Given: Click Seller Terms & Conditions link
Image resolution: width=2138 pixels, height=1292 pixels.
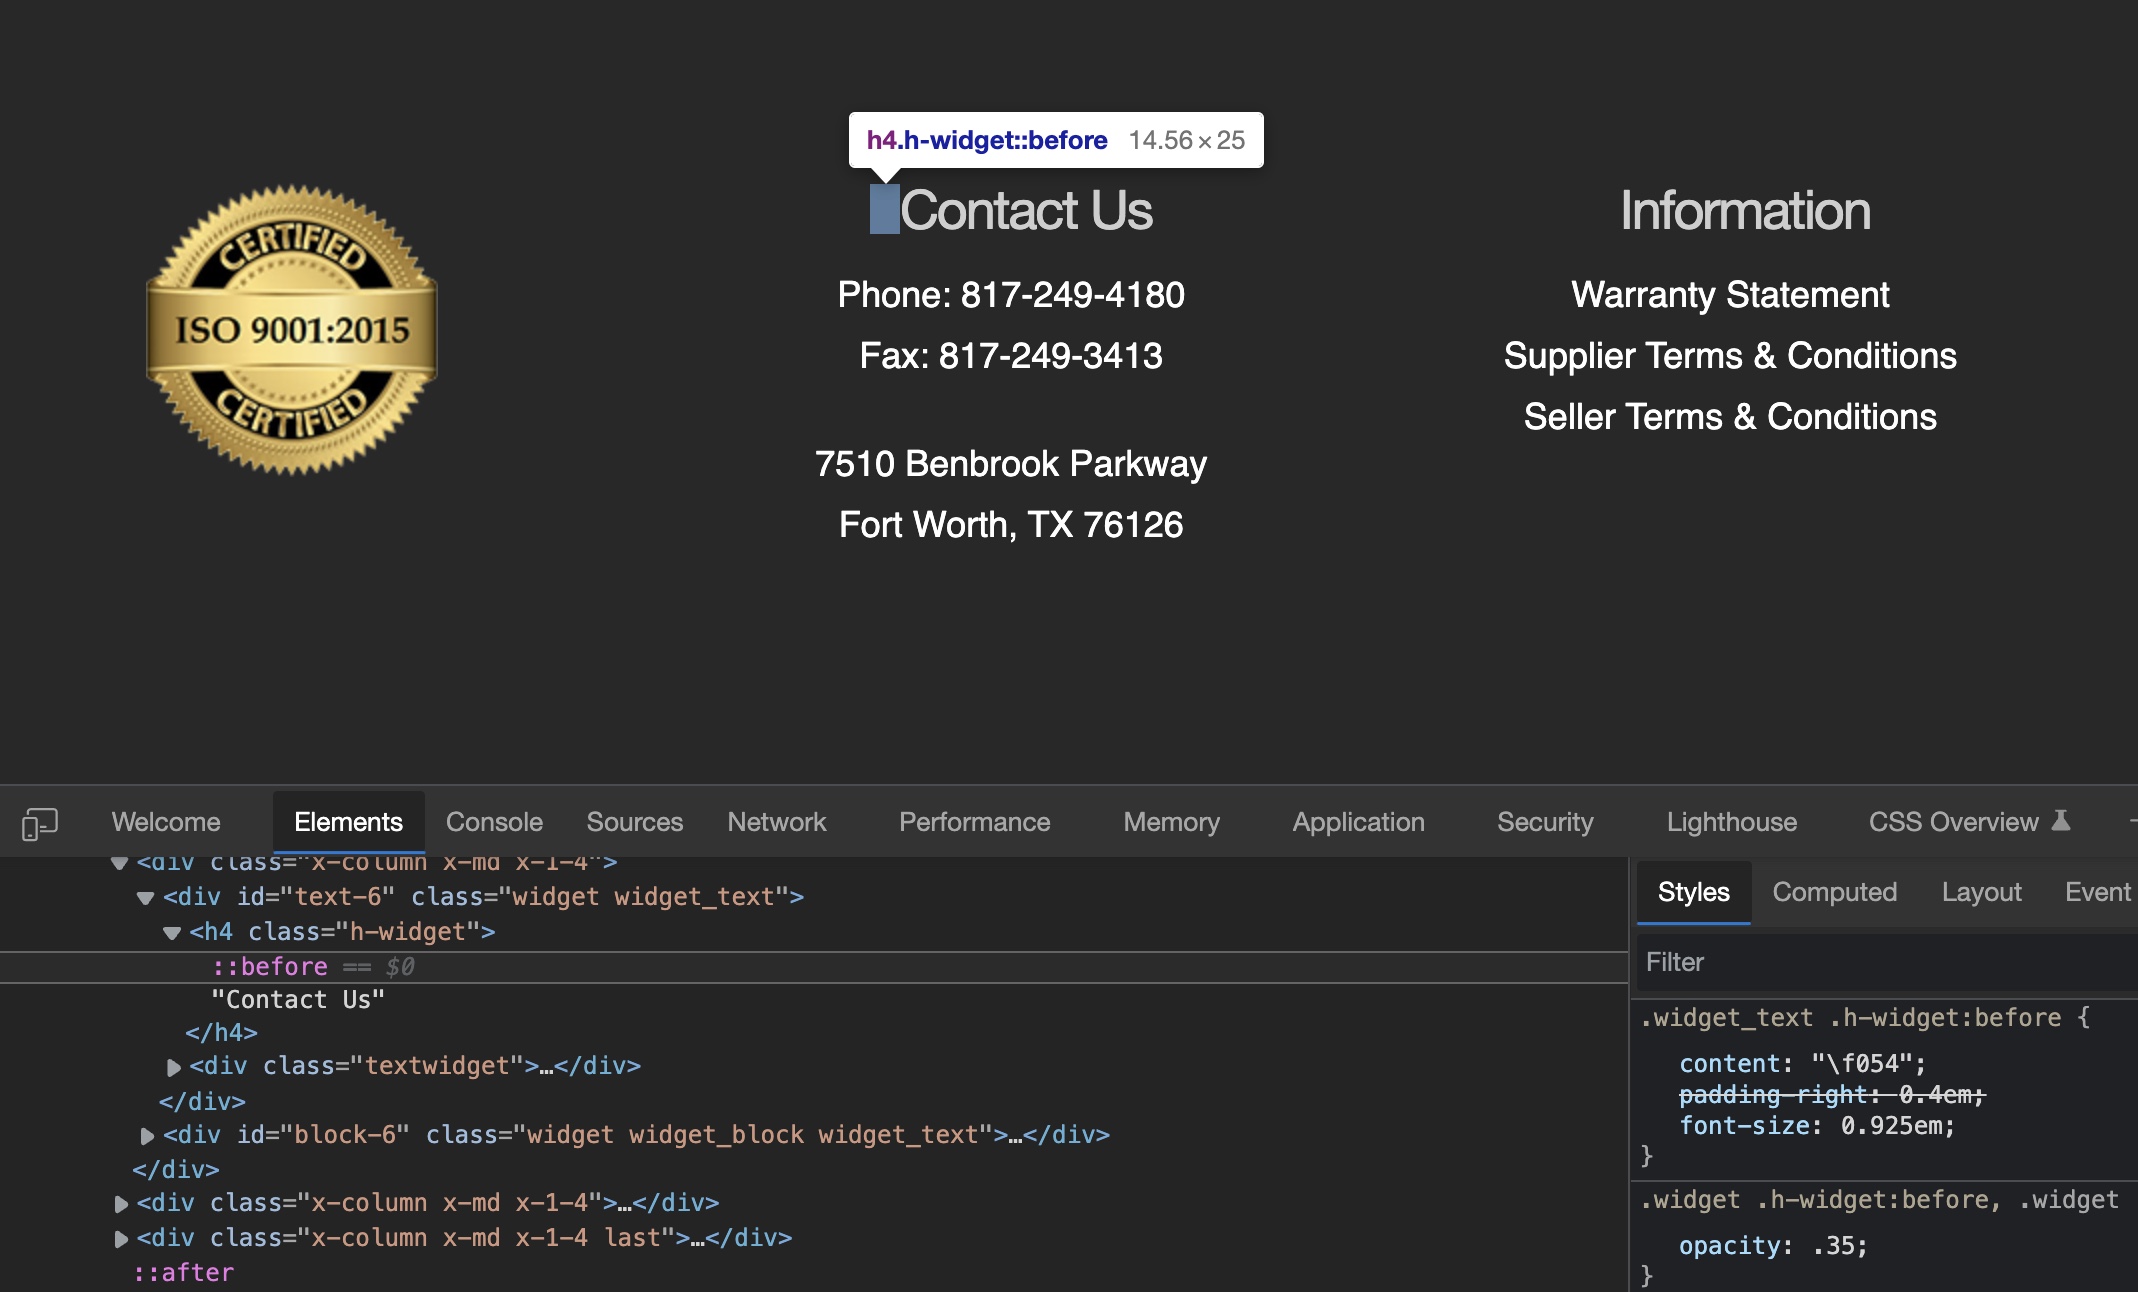Looking at the screenshot, I should click(x=1729, y=417).
